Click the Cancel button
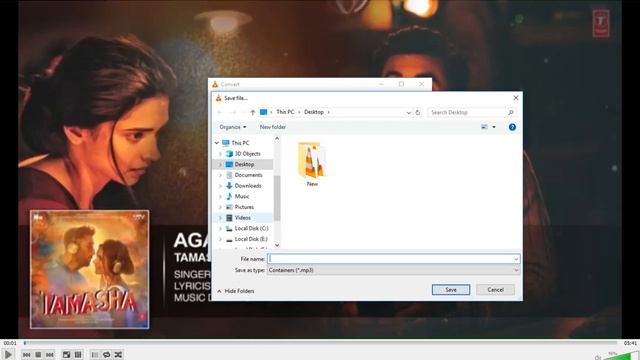Viewport: 640px width, 360px height. coord(495,289)
